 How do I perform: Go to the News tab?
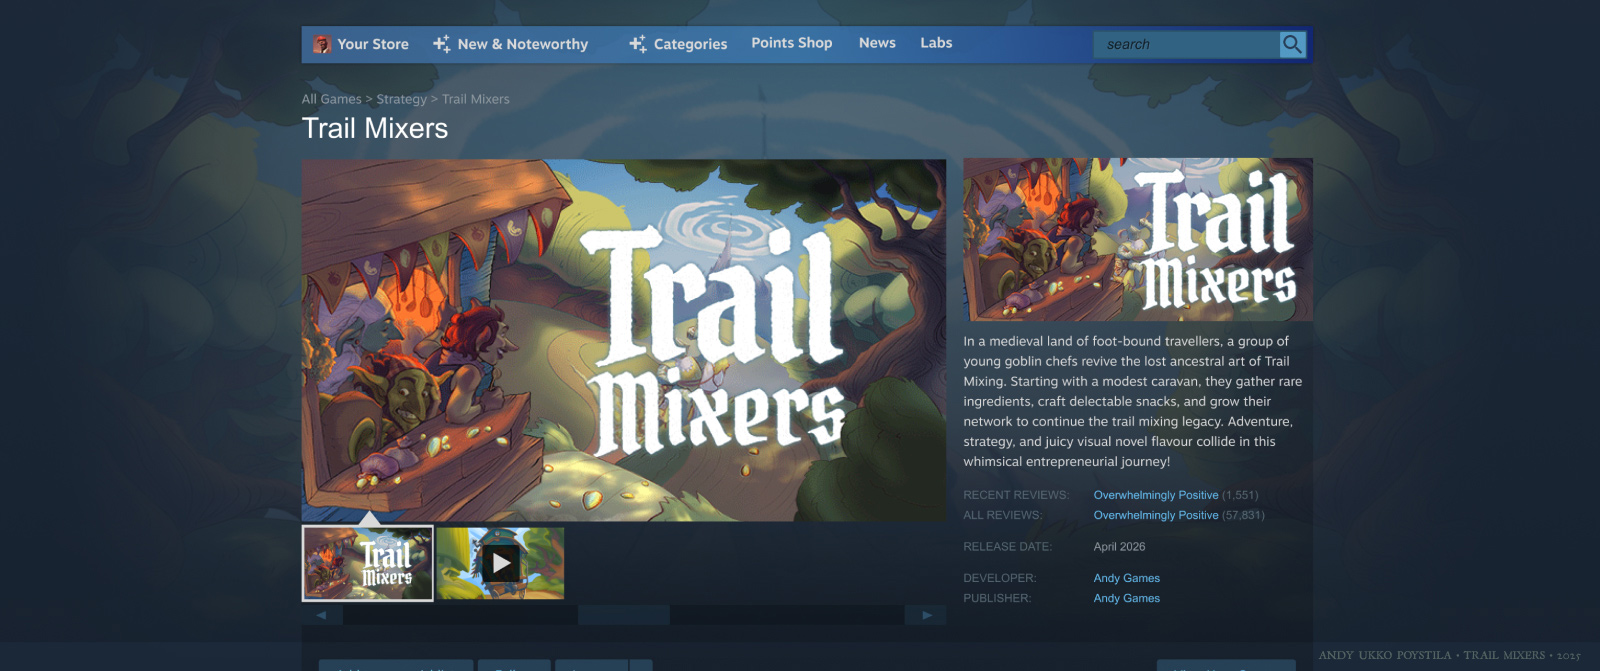point(877,43)
